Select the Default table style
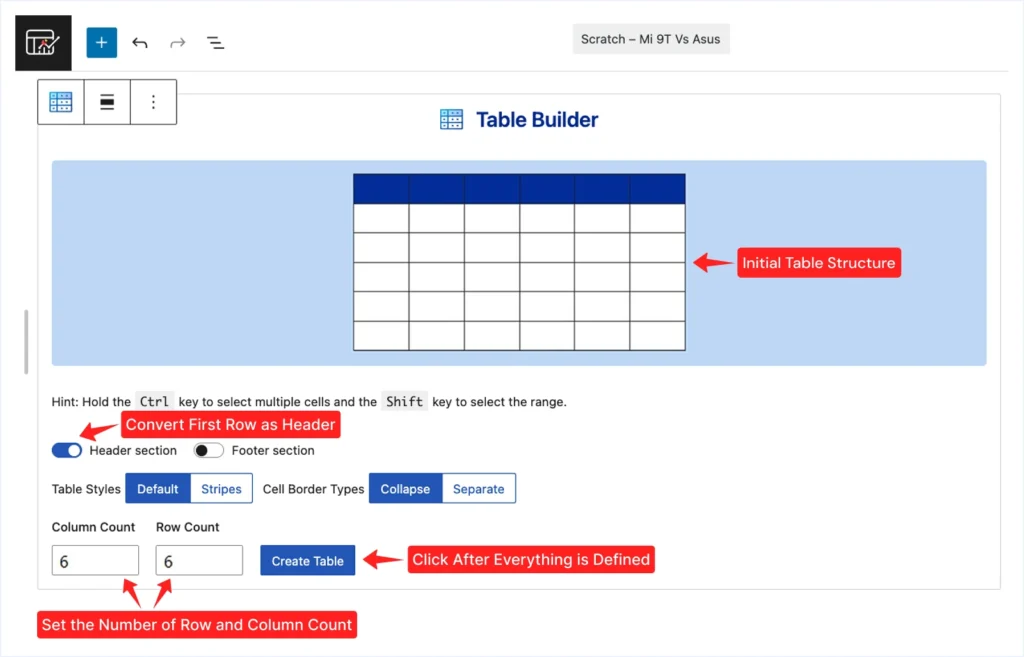 (x=157, y=489)
